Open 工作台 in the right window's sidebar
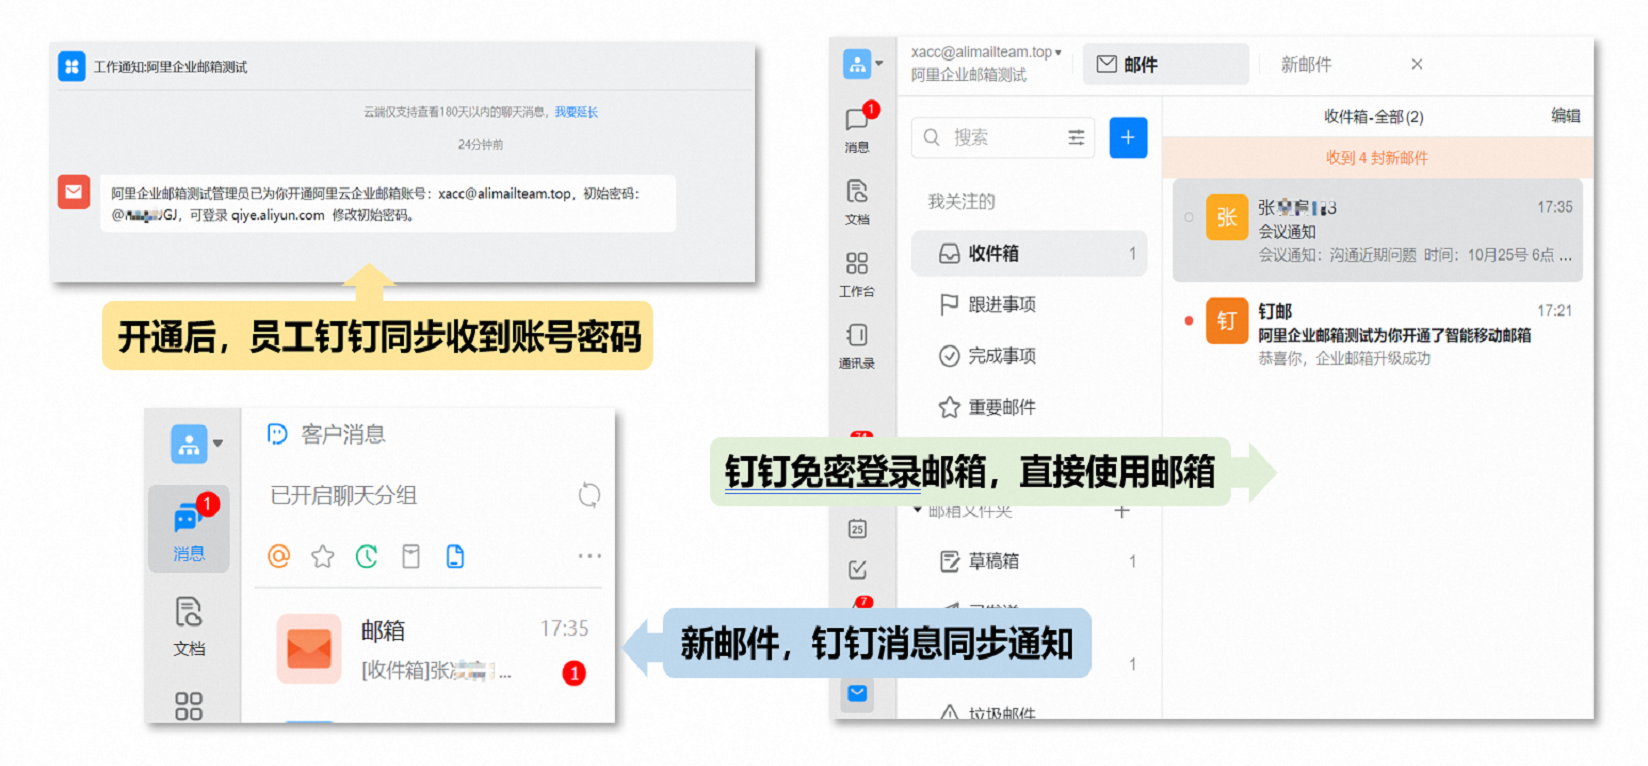1648x766 pixels. (x=857, y=273)
